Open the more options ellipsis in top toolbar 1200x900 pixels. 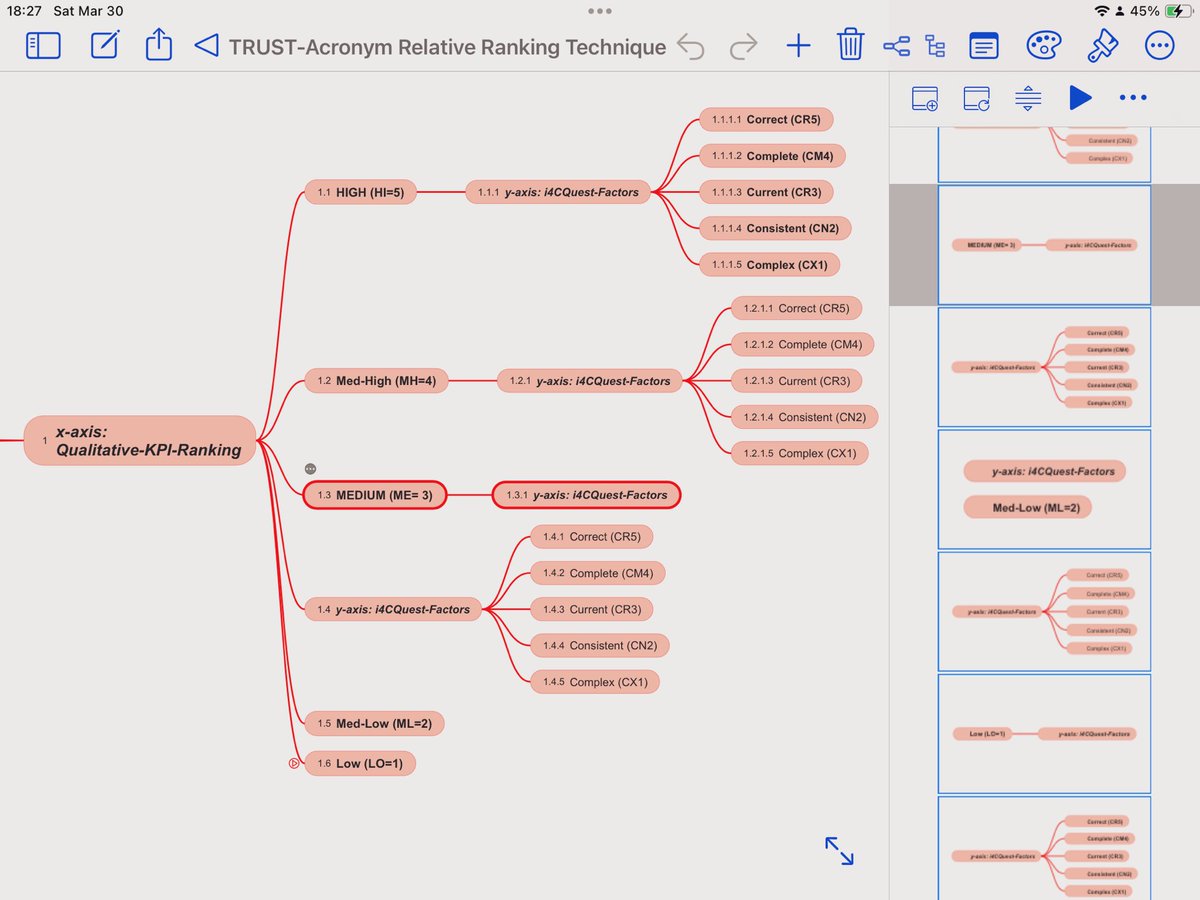click(1159, 46)
